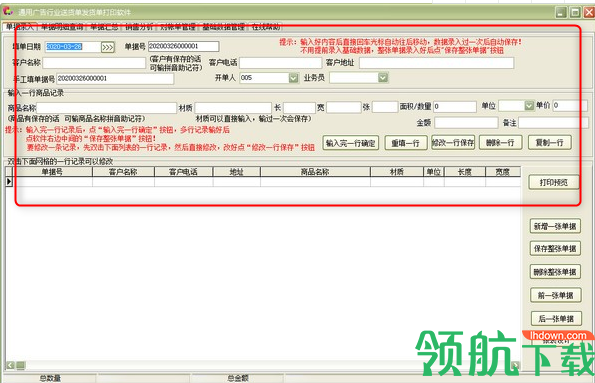Screen dimensions: 595x383
Task: Click the 重填一行 button
Action: [x=406, y=143]
